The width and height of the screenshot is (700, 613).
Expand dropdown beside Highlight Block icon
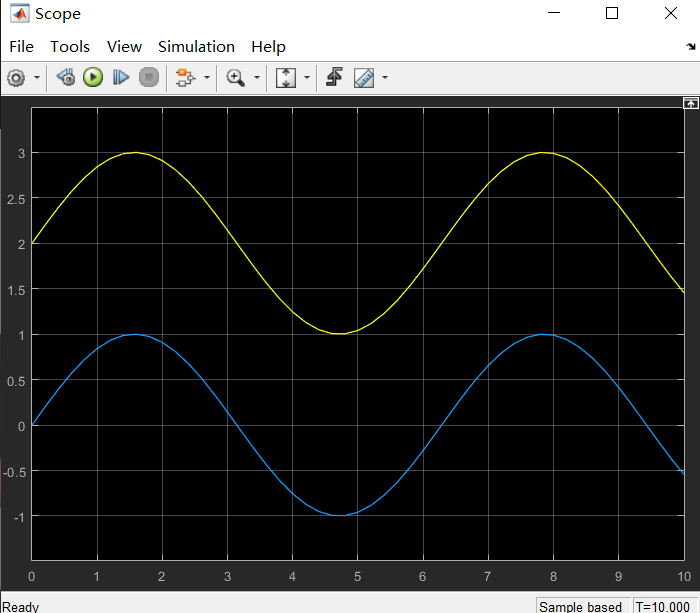coord(207,78)
